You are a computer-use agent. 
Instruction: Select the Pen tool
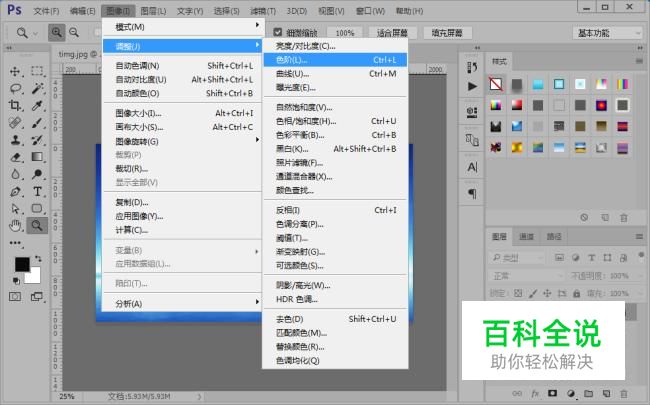(15, 192)
